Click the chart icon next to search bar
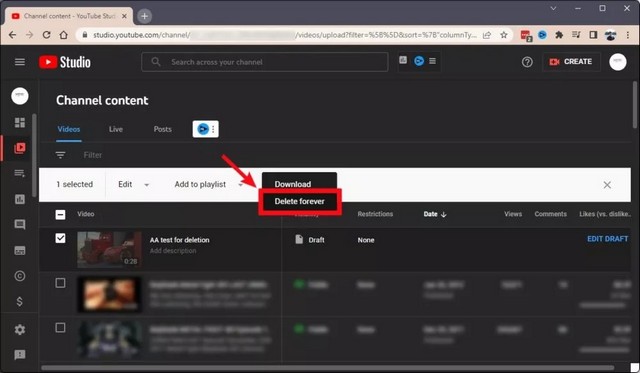Image resolution: width=640 pixels, height=373 pixels. coord(403,60)
